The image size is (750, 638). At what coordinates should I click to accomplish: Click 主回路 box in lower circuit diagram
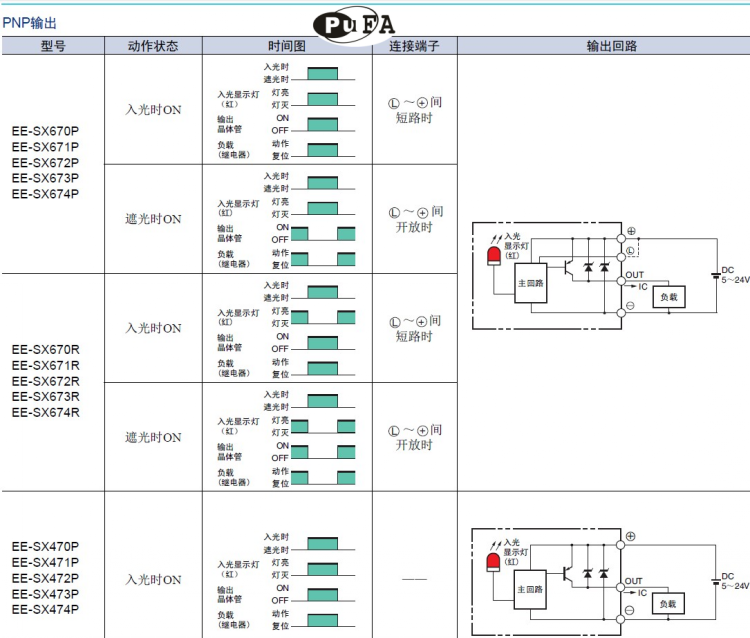(x=530, y=589)
